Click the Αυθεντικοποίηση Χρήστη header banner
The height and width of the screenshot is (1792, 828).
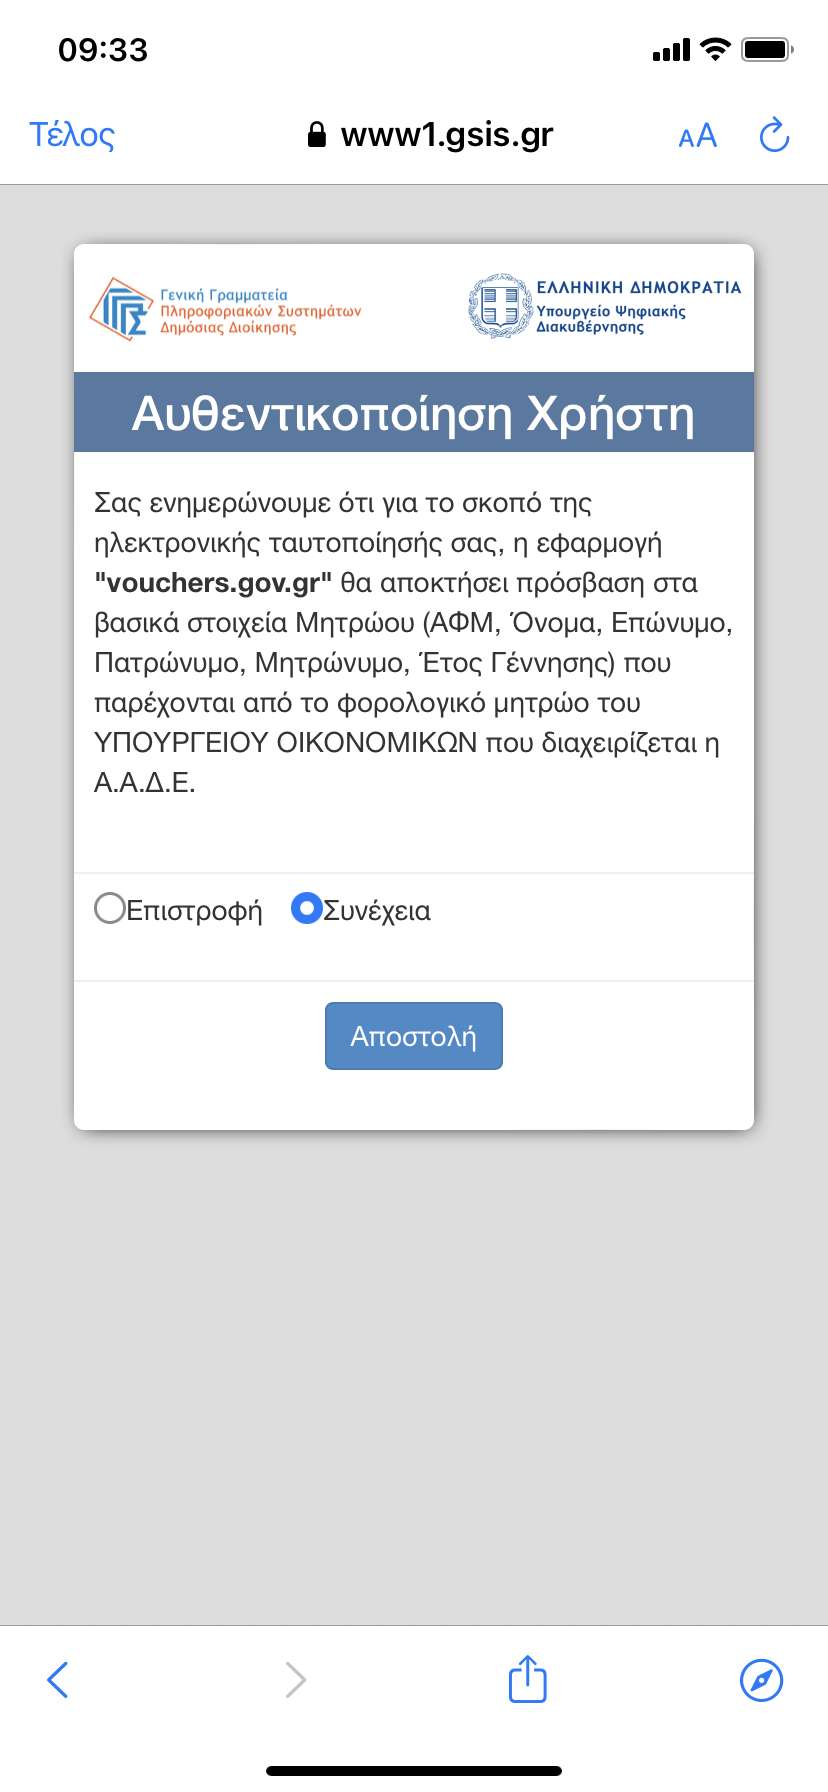tap(414, 412)
